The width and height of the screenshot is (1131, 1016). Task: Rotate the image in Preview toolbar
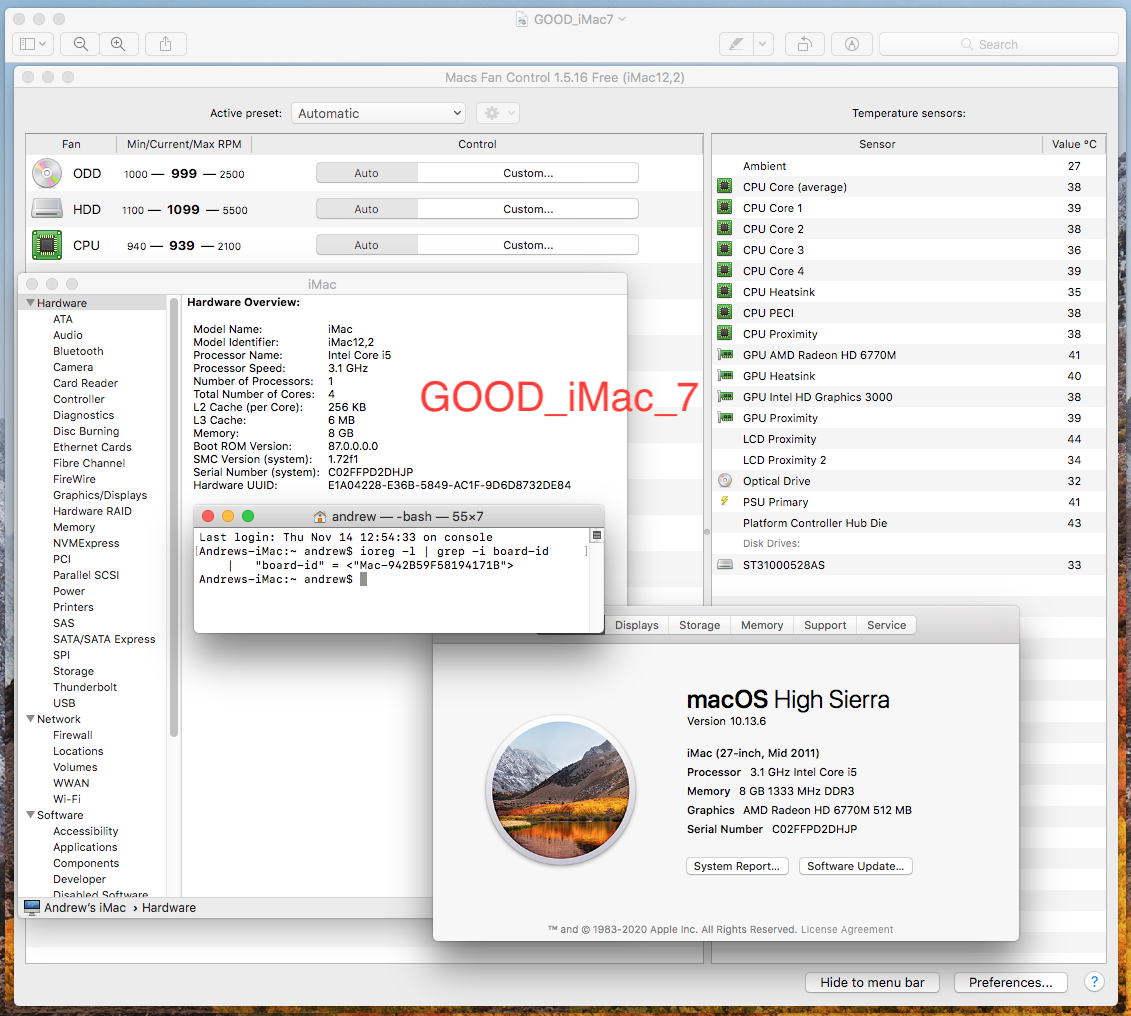click(804, 44)
